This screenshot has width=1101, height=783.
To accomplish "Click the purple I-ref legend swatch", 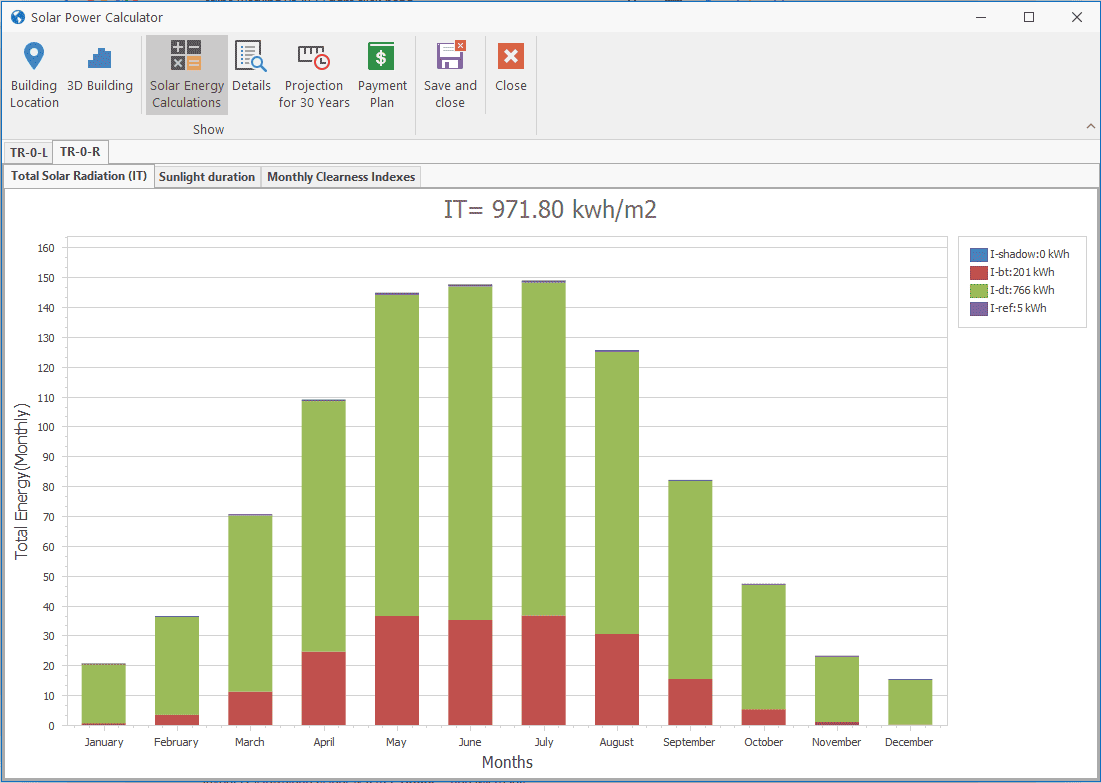I will (979, 308).
